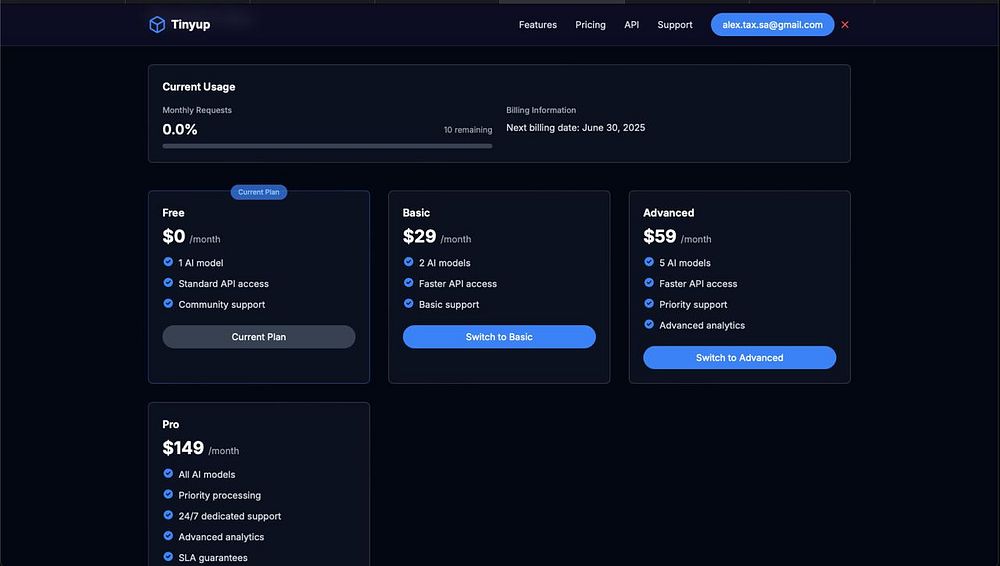The image size is (1000, 566).
Task: Click the Switch to Advanced button
Action: [740, 357]
